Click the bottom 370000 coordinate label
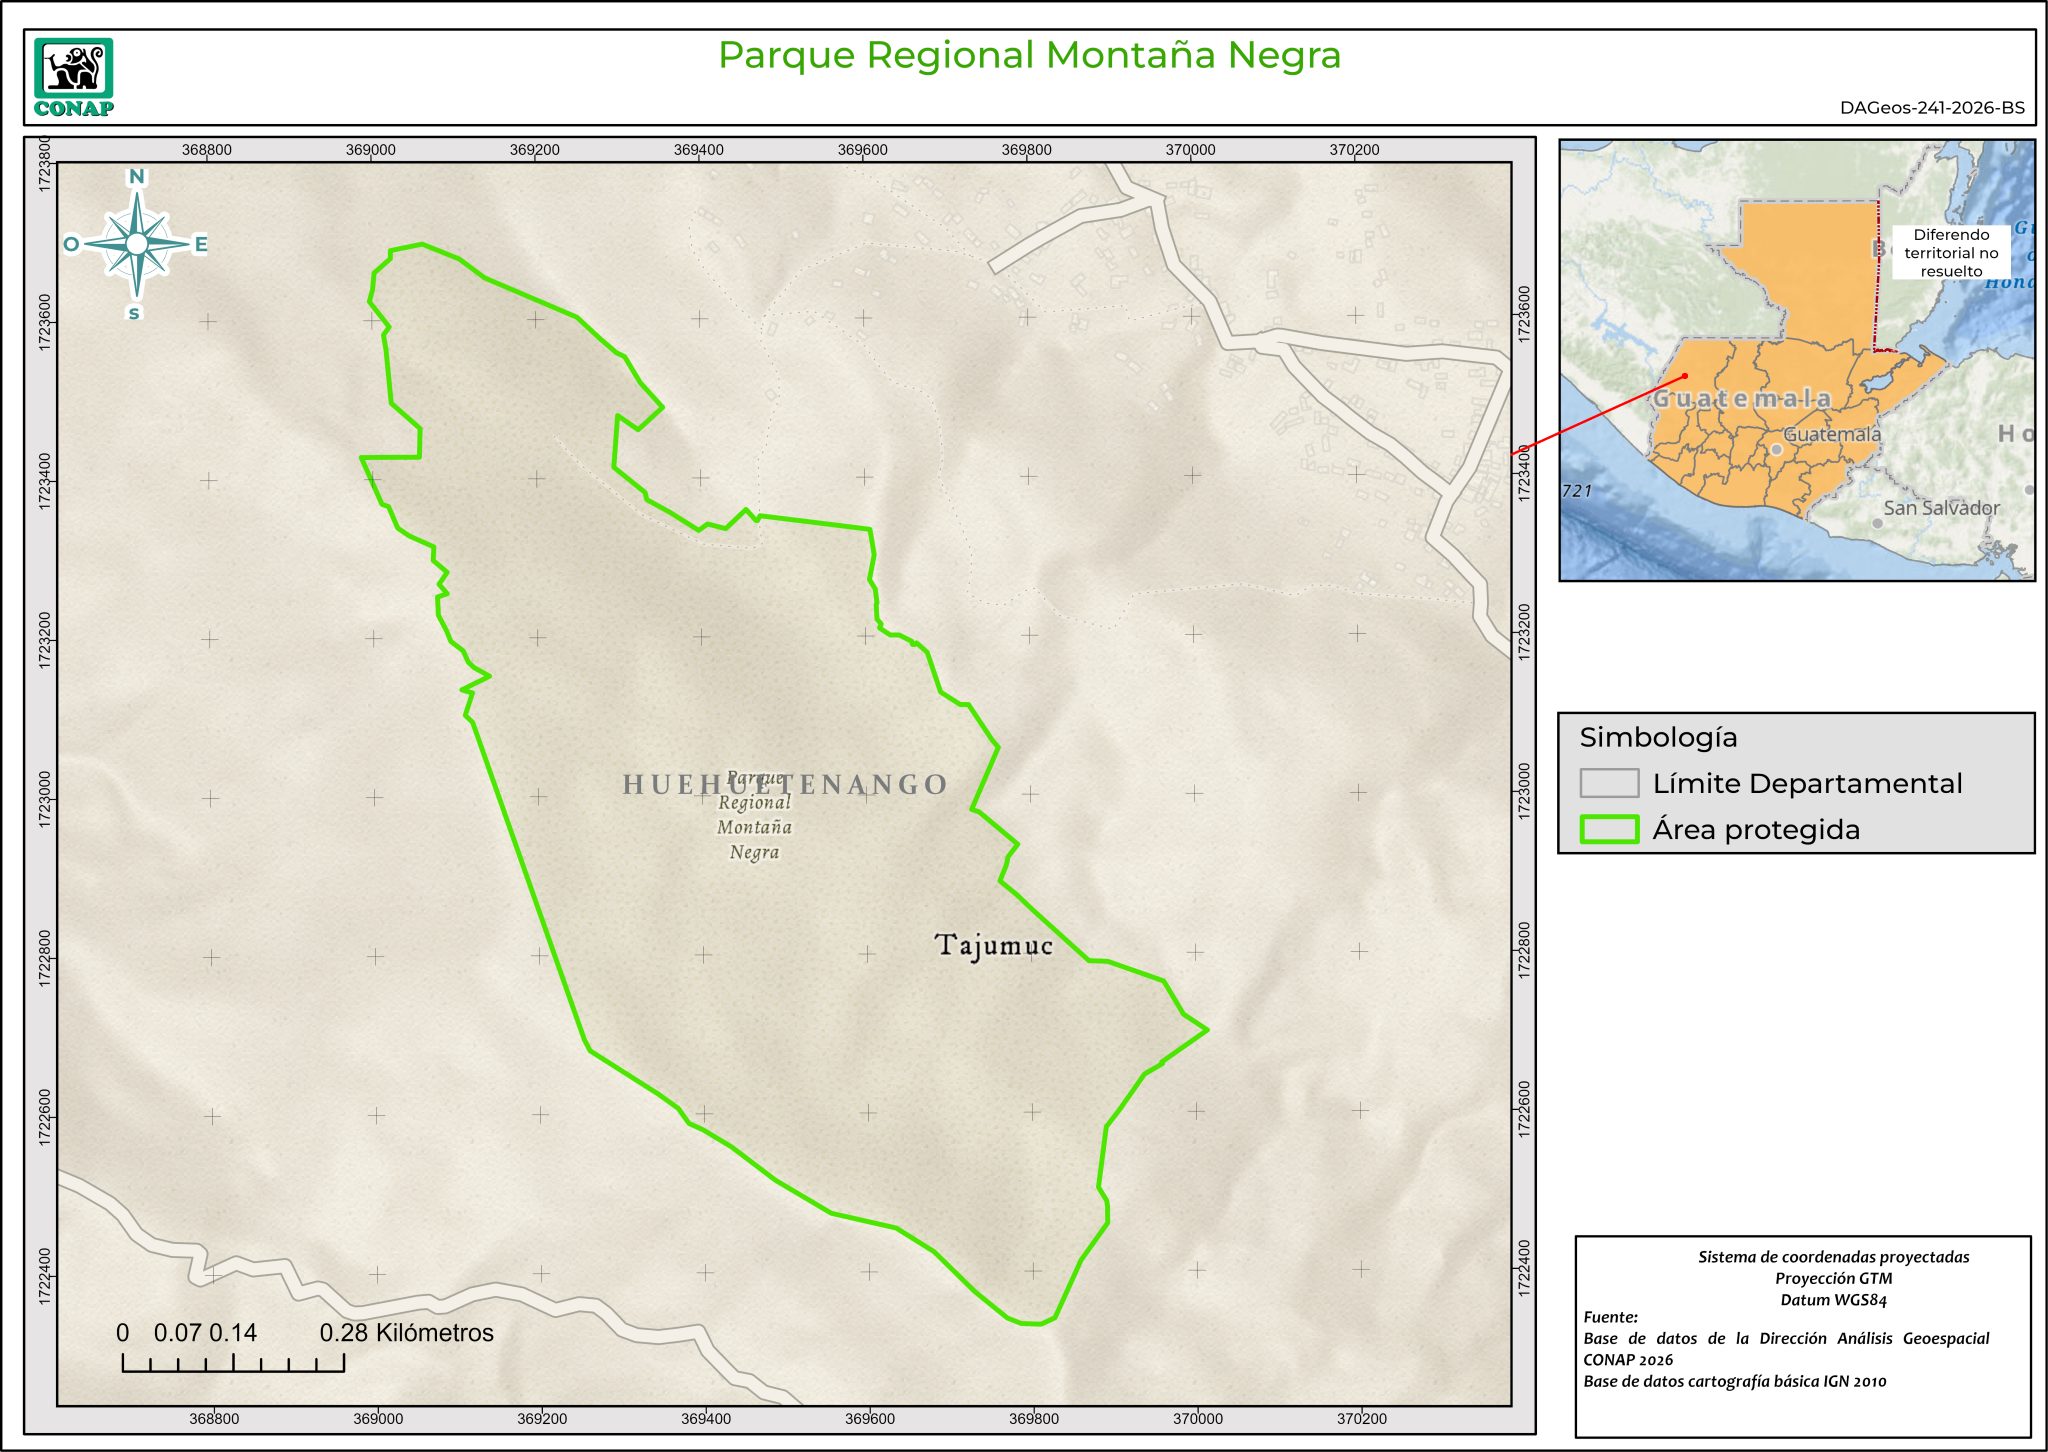The height and width of the screenshot is (1452, 2048). [x=1197, y=1418]
